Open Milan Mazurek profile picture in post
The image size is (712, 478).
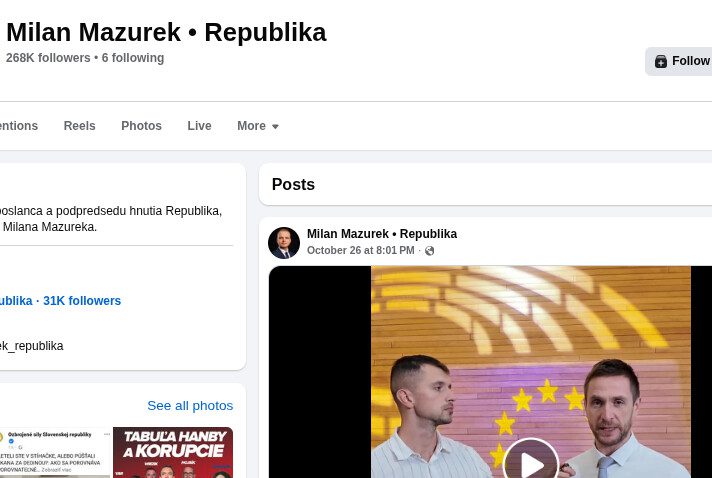point(284,243)
